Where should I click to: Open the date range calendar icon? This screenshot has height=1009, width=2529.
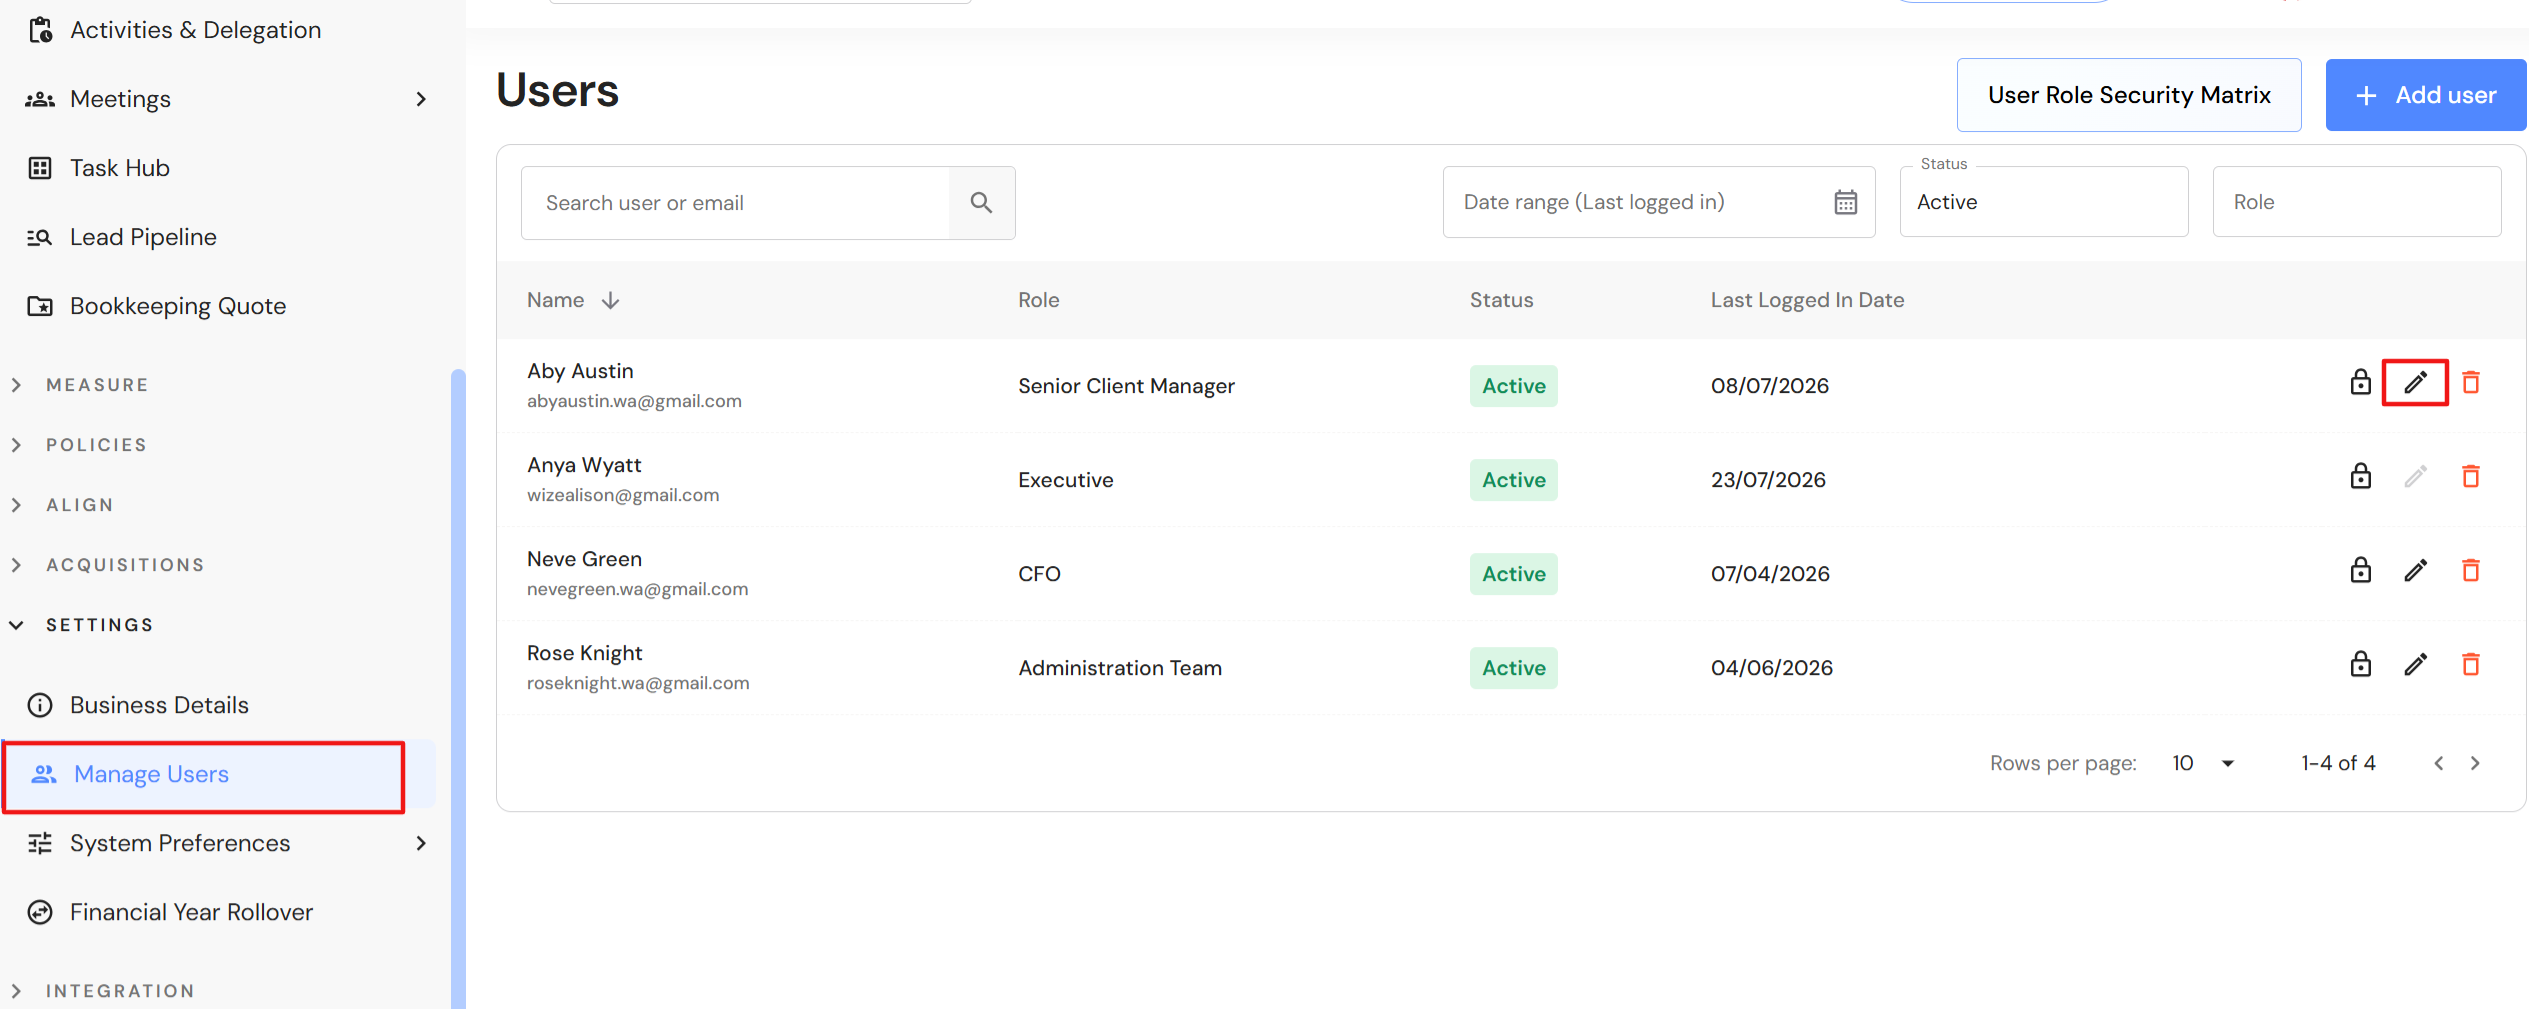pyautogui.click(x=1845, y=202)
